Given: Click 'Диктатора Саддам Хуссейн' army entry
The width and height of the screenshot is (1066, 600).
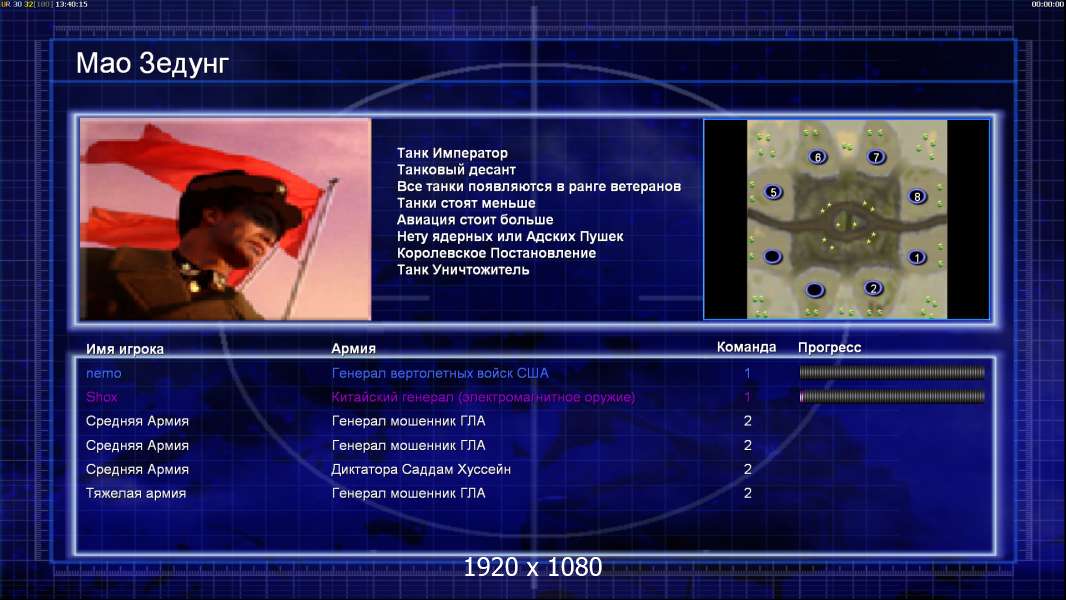Looking at the screenshot, I should click(421, 470).
